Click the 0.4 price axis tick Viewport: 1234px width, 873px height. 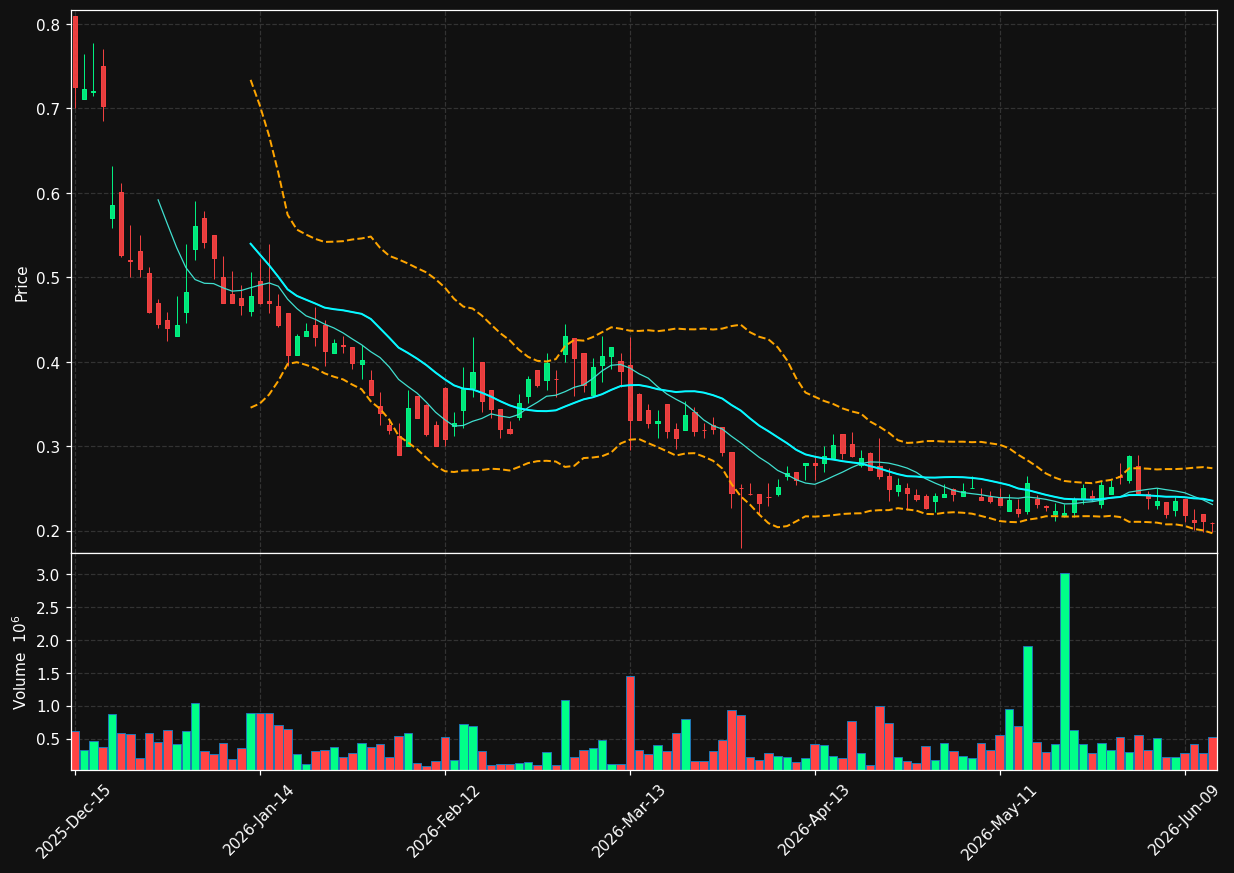[50, 362]
